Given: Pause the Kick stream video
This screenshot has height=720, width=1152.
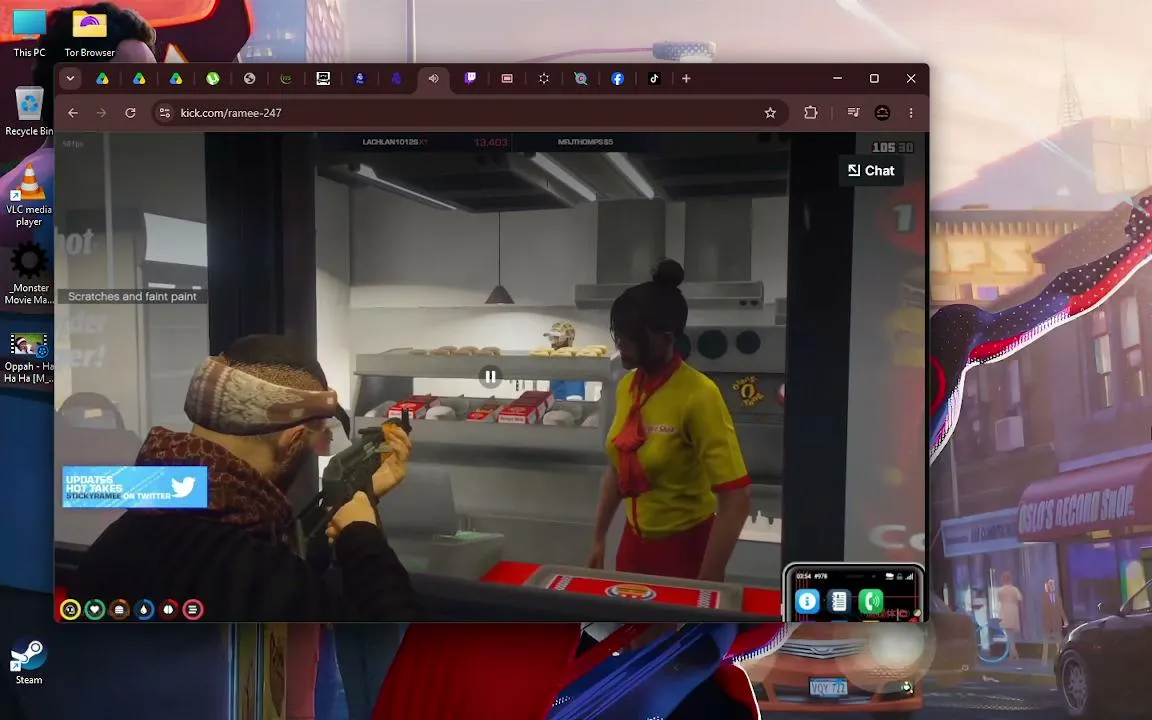Looking at the screenshot, I should (490, 377).
